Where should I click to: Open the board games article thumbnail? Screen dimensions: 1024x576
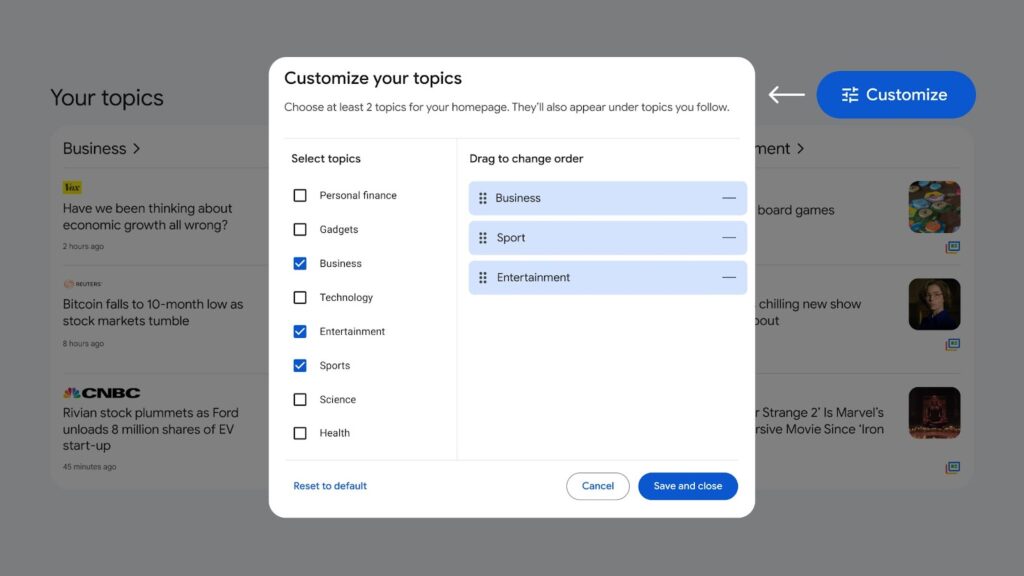934,207
